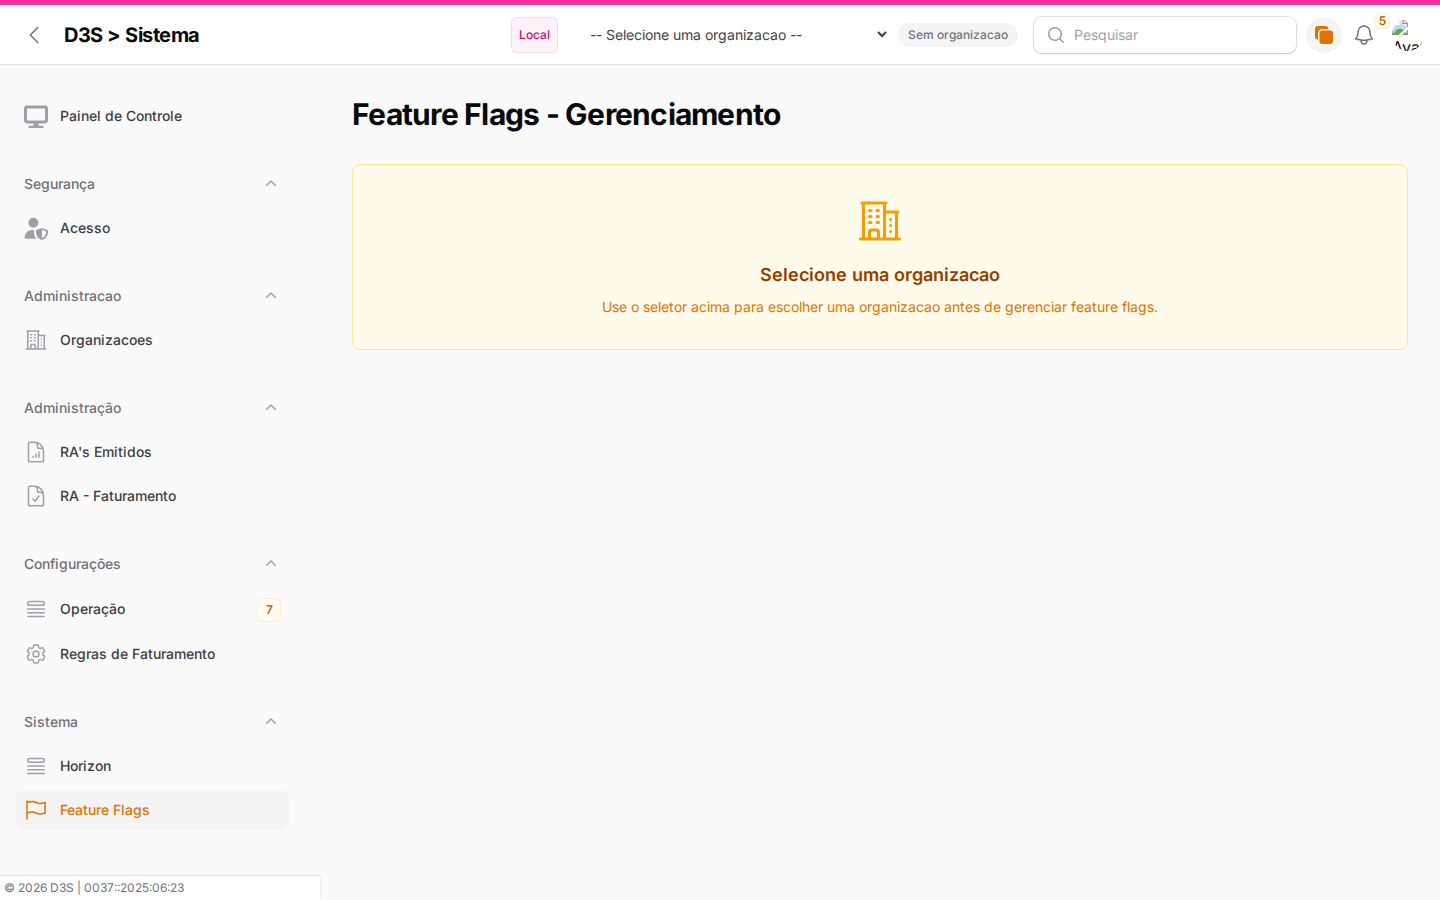Open Regras de Faturamento menu item

tap(152, 654)
